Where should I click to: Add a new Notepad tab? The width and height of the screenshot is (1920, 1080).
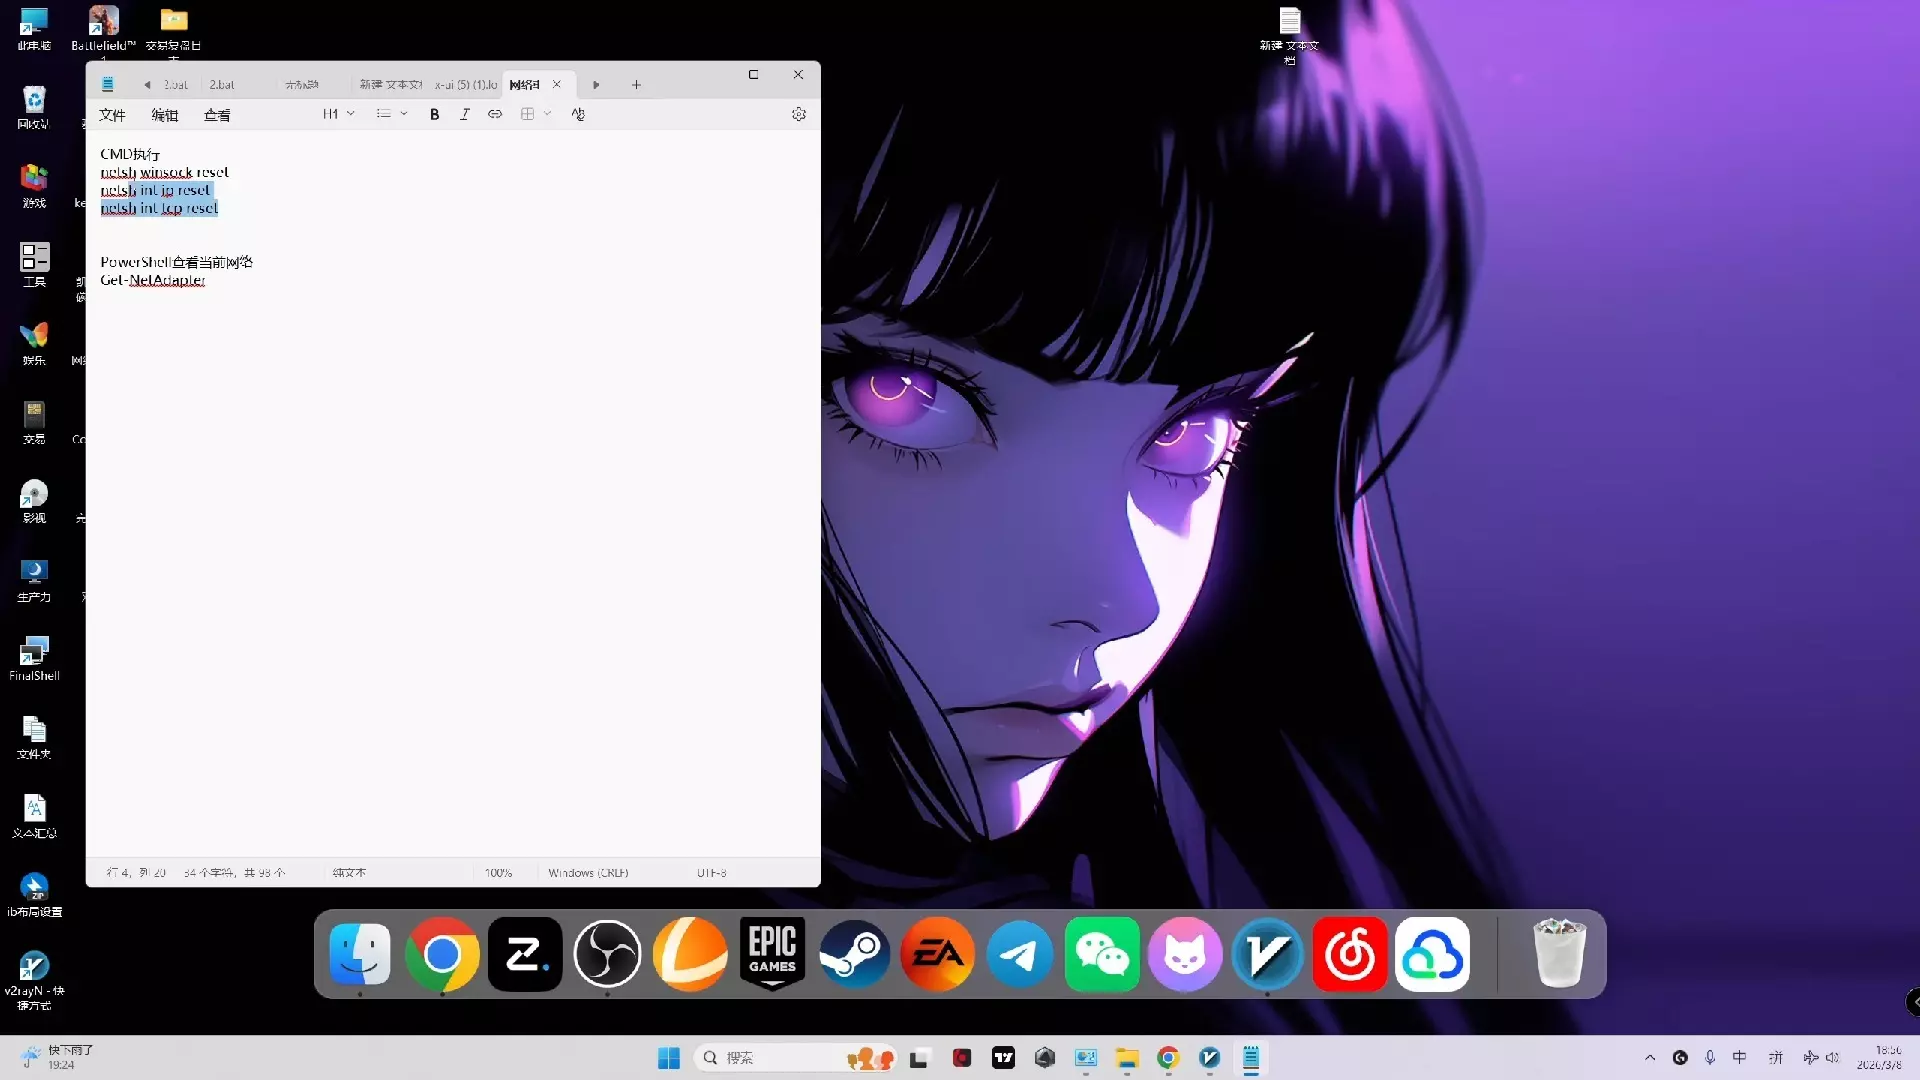click(x=636, y=85)
